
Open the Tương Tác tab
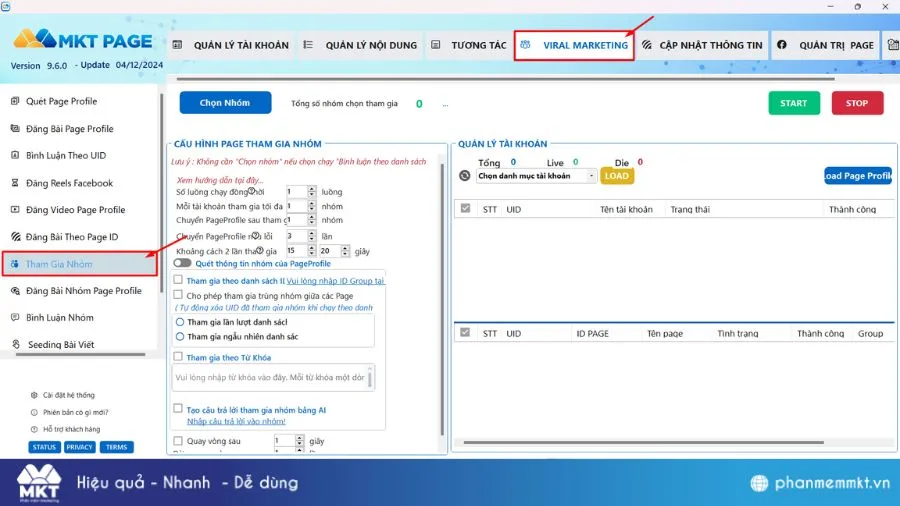coord(469,45)
